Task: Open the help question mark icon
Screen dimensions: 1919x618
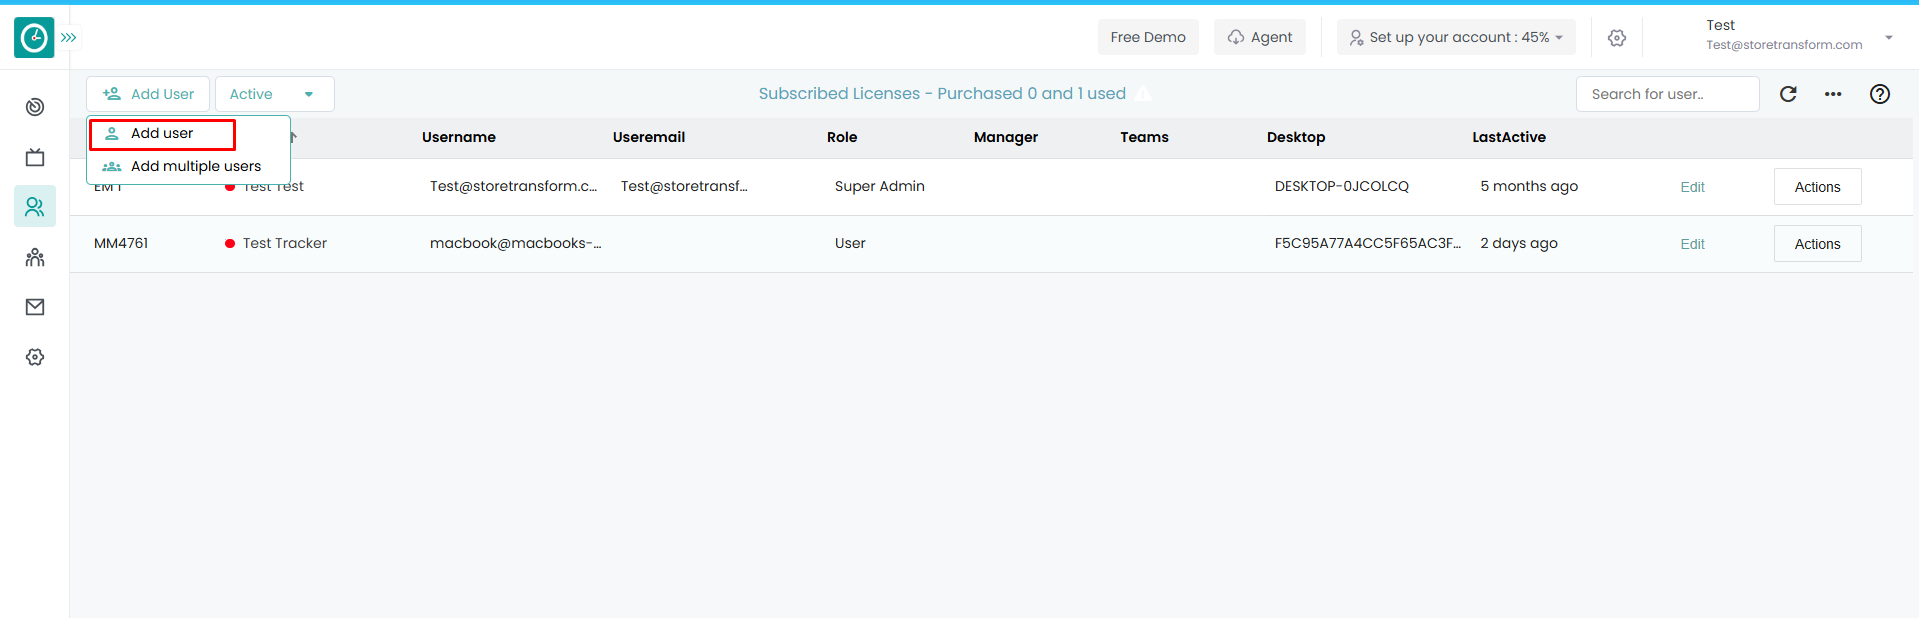Action: (1880, 94)
